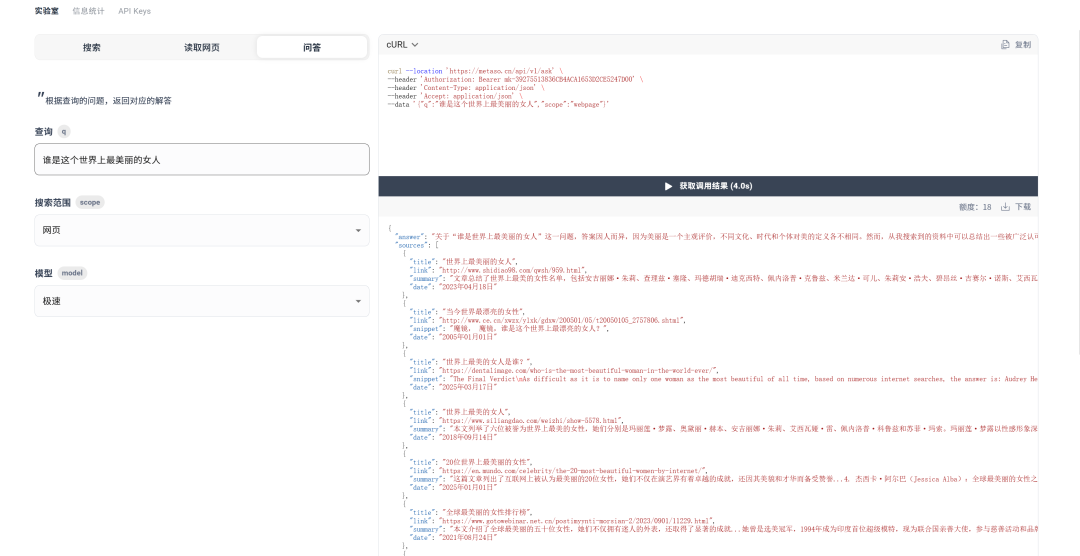Click the dentalimage.com link line
The image size is (1080, 556).
564,370
